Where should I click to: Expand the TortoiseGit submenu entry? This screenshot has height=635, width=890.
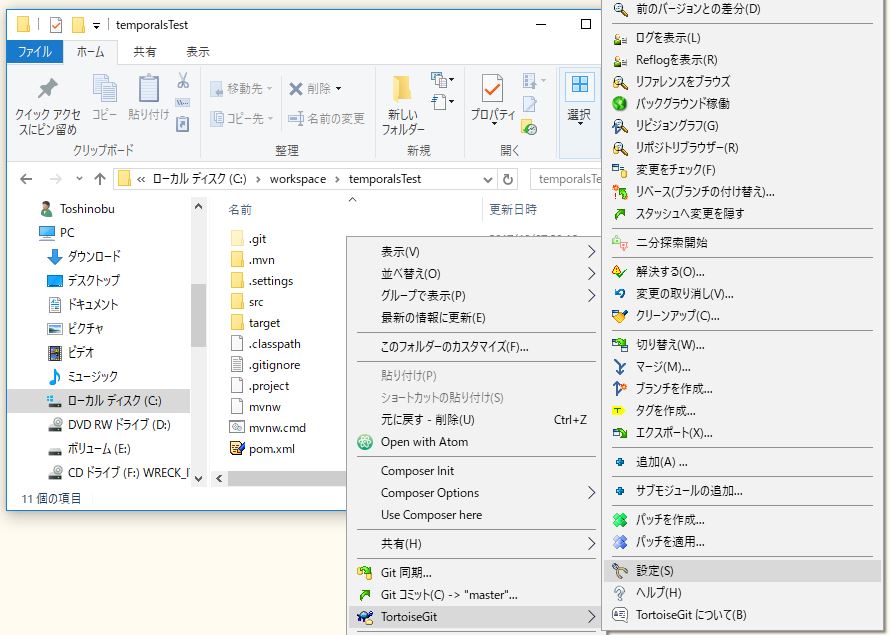tap(476, 617)
